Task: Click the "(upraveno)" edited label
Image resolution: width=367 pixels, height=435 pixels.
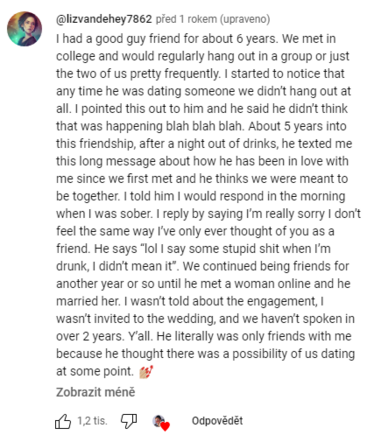Action: click(x=245, y=19)
